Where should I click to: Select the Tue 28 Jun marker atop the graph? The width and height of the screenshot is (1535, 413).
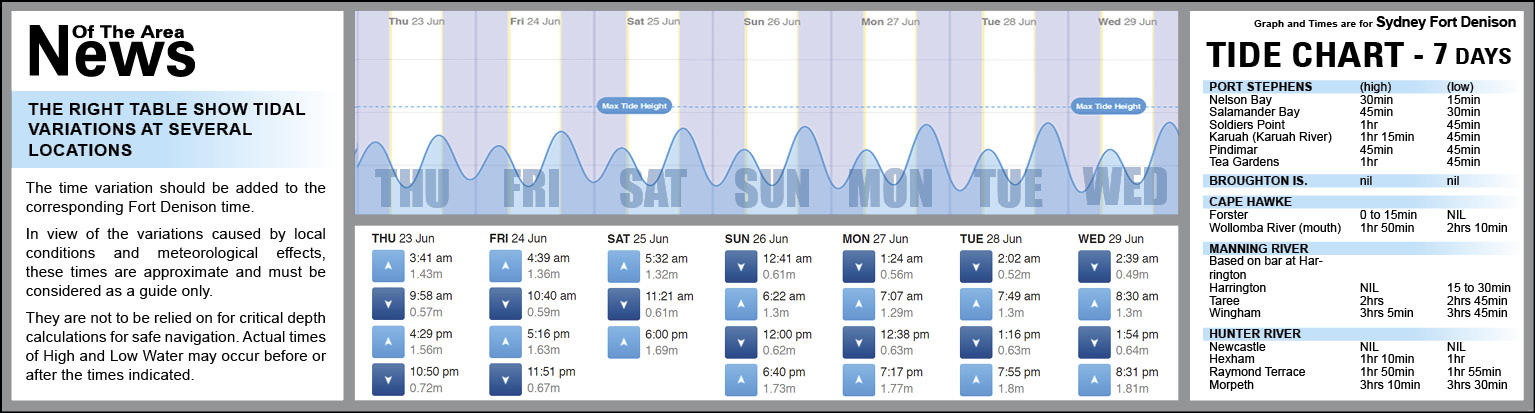1005,20
